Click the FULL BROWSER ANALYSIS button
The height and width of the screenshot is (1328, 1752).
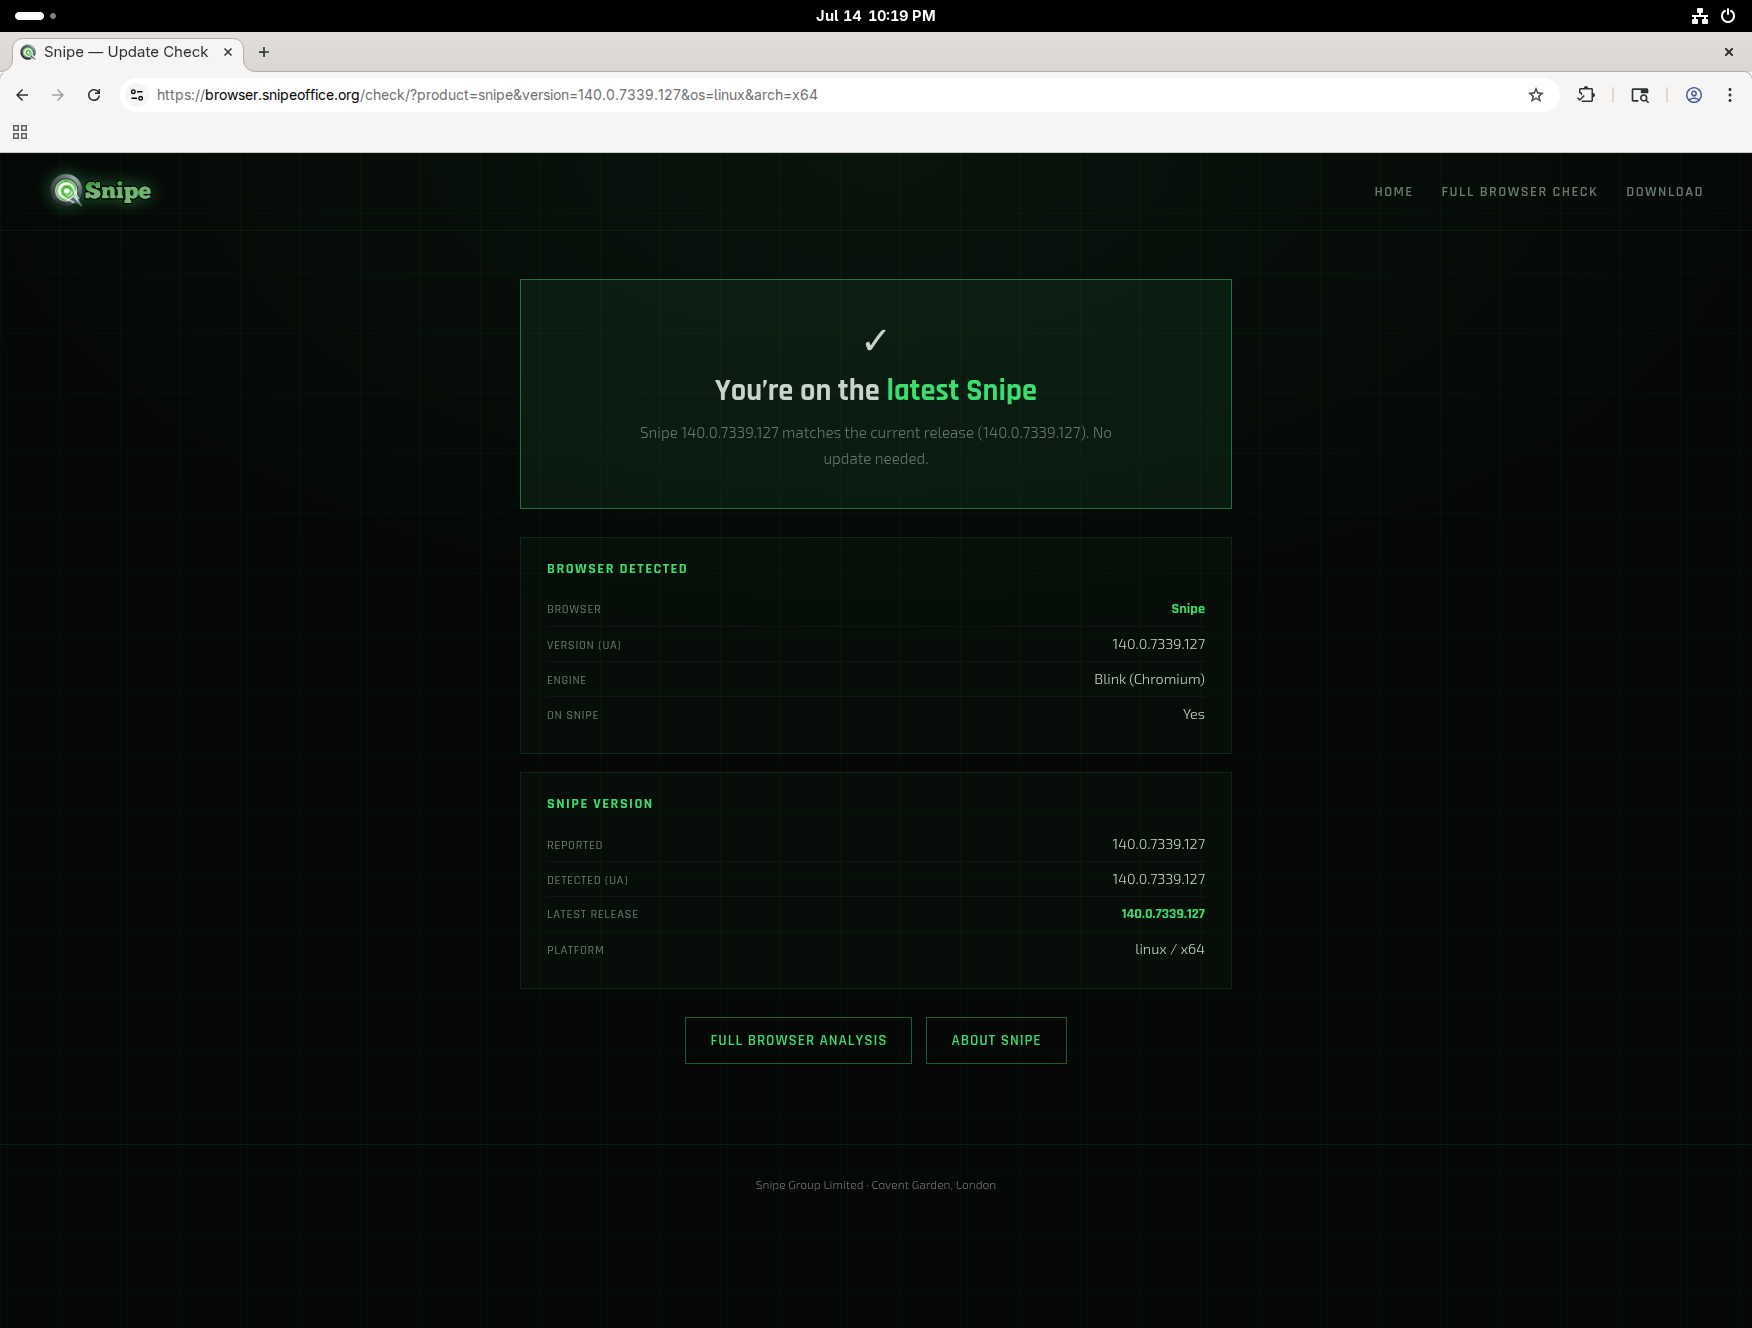(798, 1040)
